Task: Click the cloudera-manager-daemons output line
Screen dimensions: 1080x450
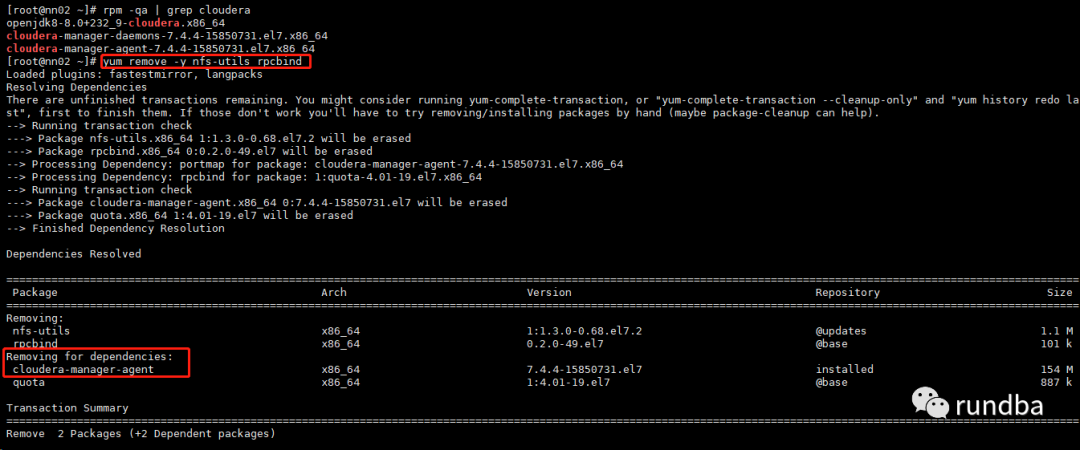Action: coord(166,35)
